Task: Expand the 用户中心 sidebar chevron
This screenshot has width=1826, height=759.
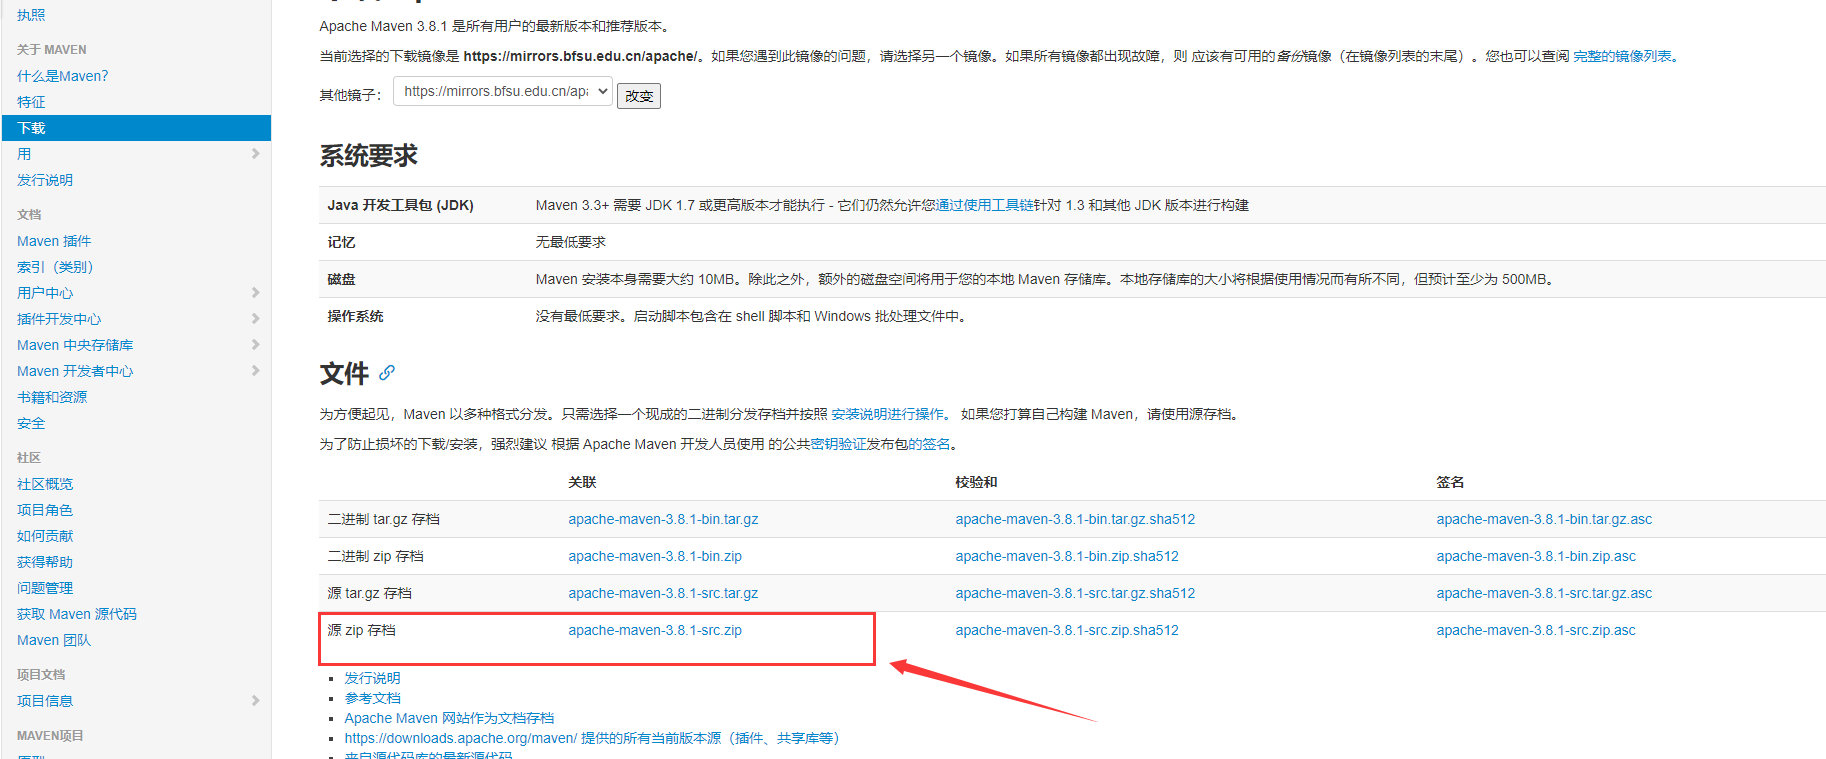Action: point(255,293)
